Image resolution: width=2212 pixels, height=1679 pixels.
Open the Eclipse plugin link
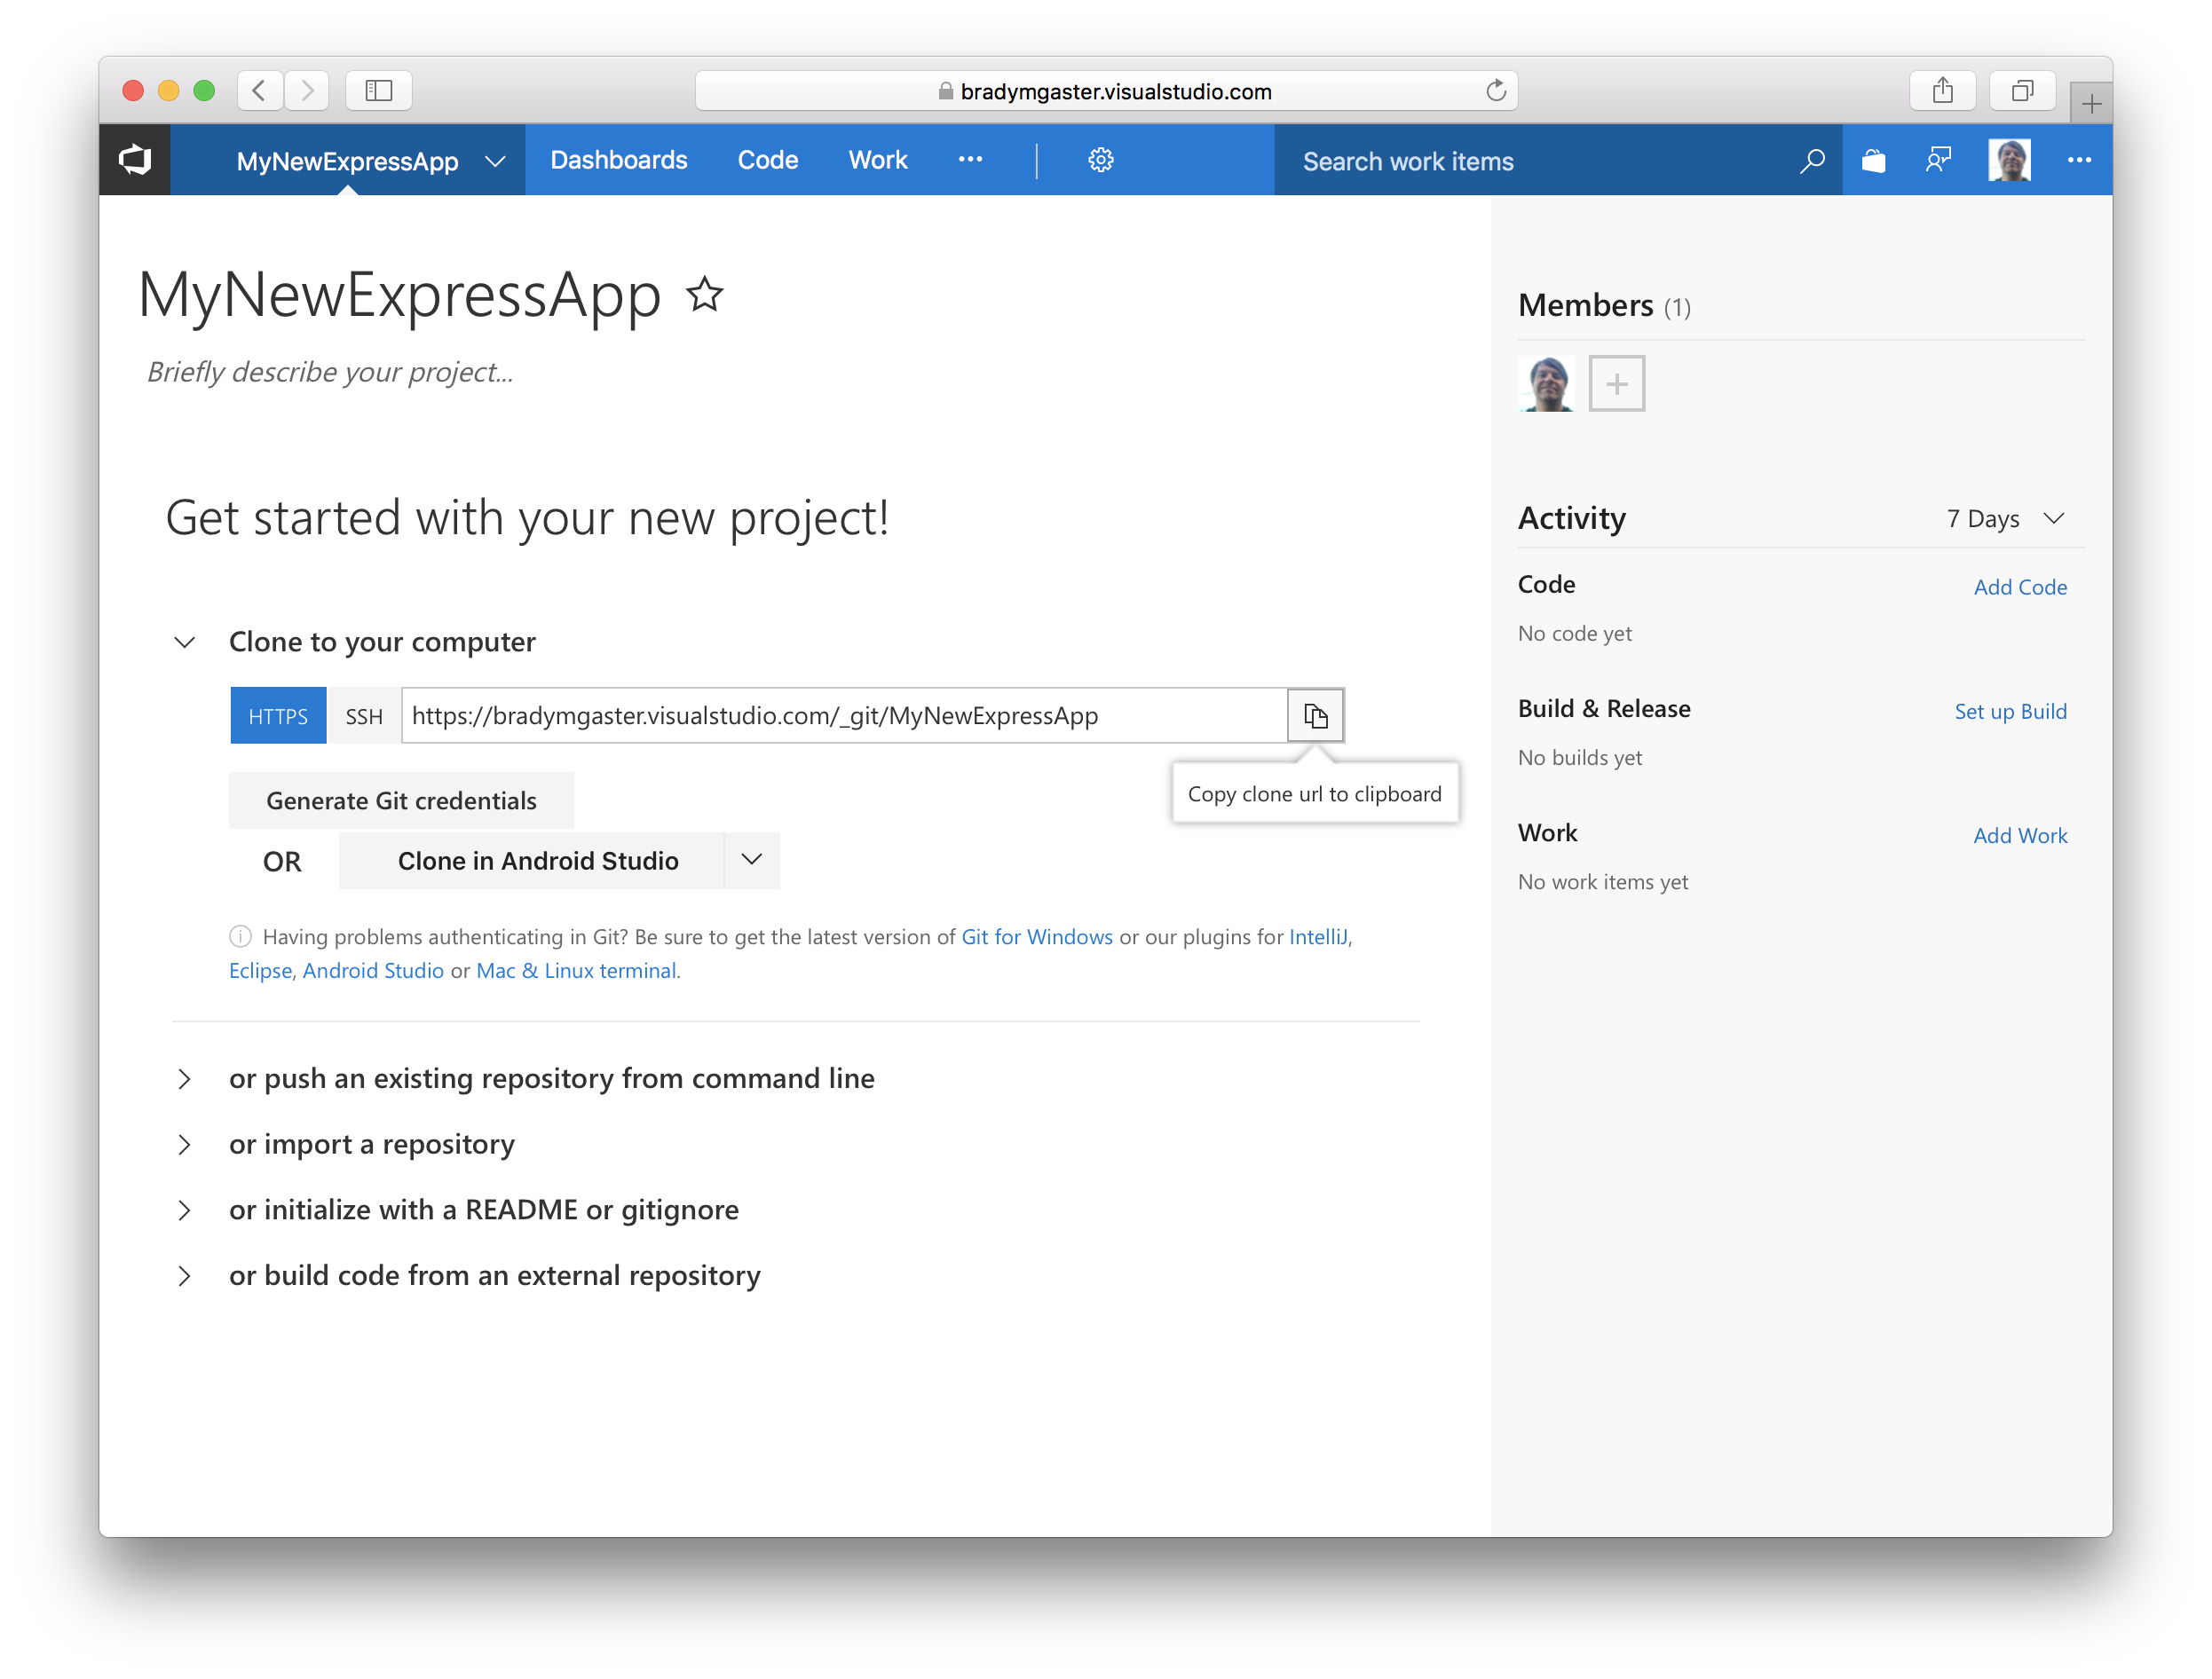coord(260,970)
